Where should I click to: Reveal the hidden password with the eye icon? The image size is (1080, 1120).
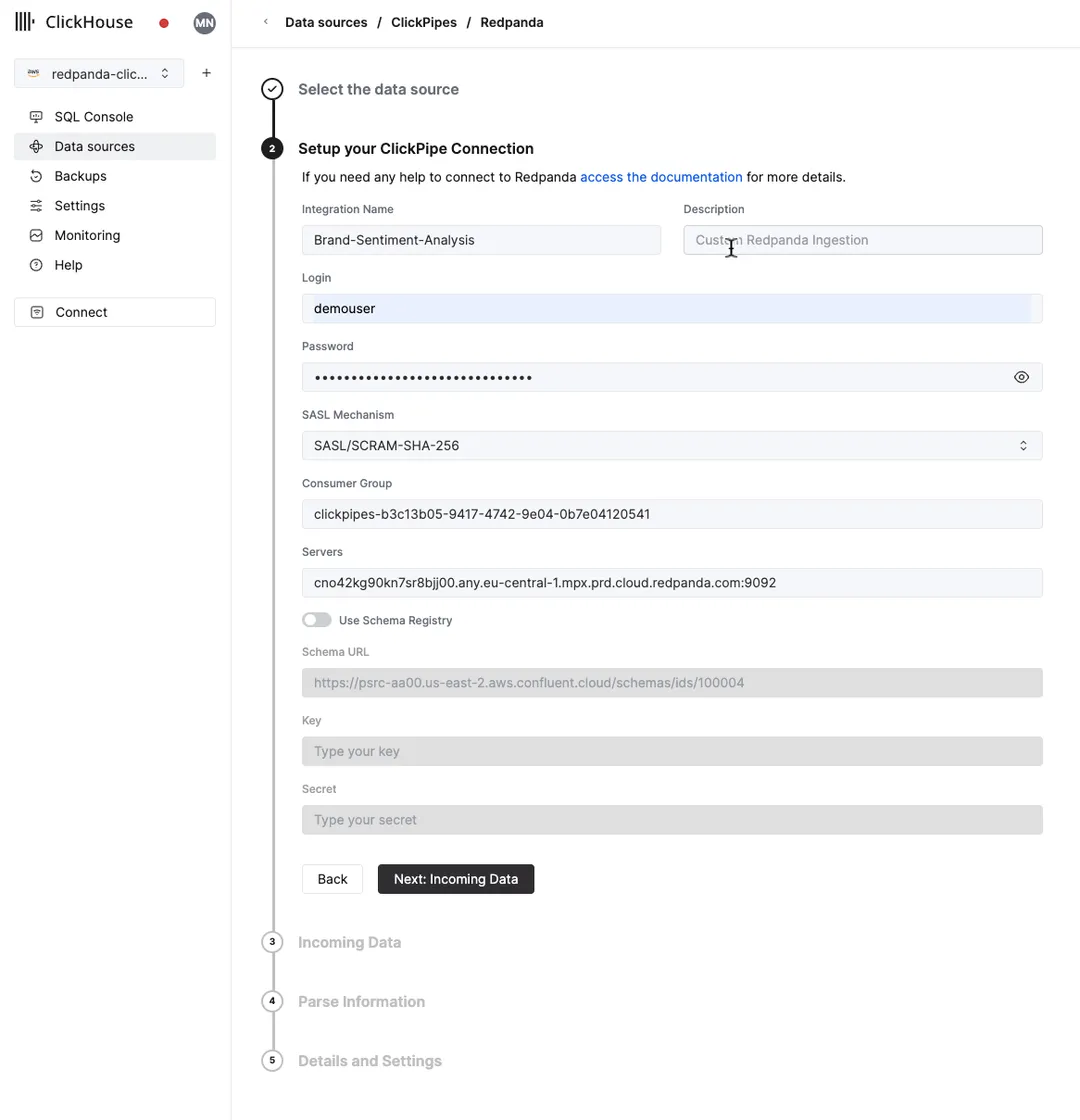coord(1021,377)
